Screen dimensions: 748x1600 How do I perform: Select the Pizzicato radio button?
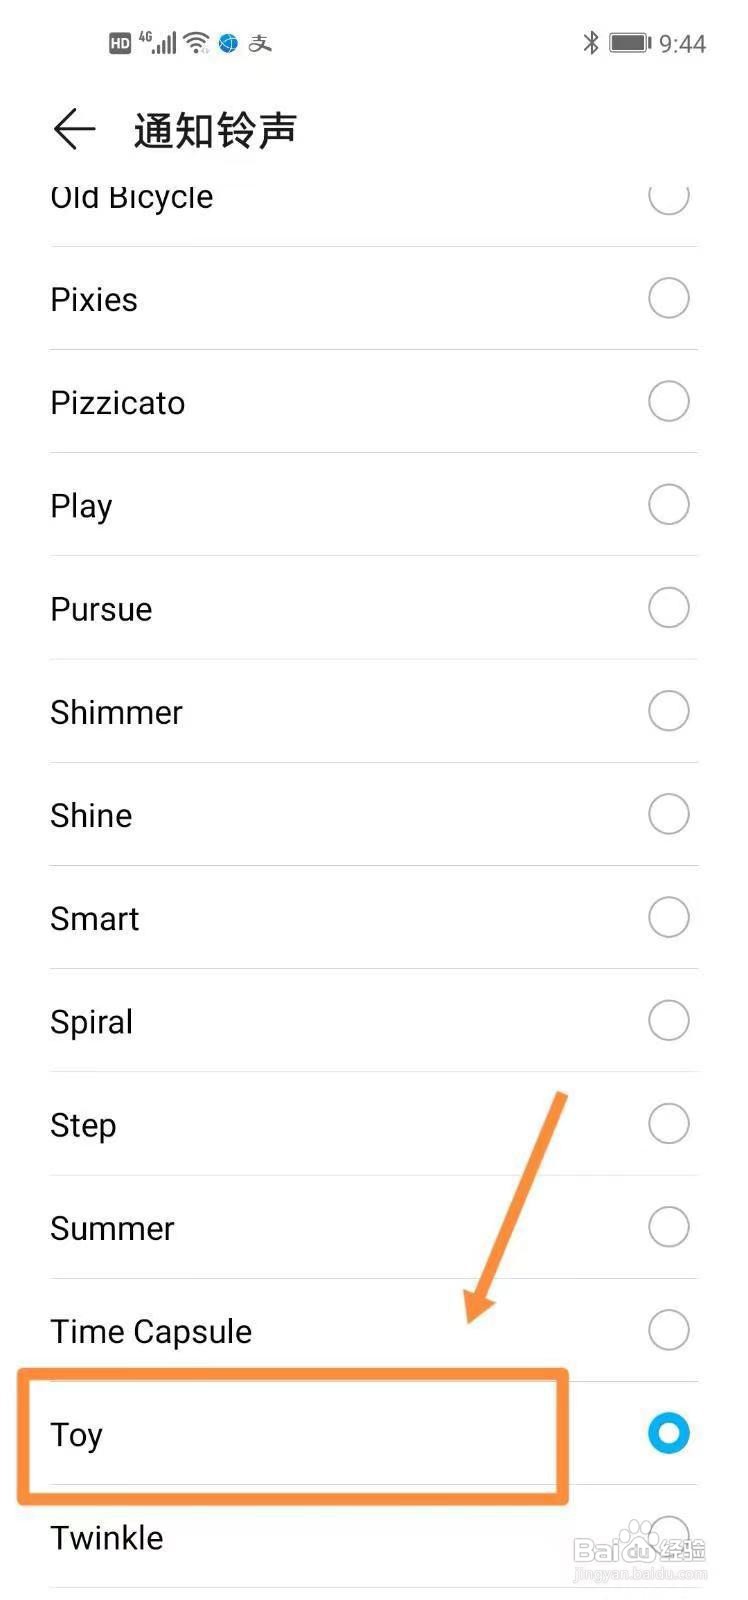tap(668, 401)
